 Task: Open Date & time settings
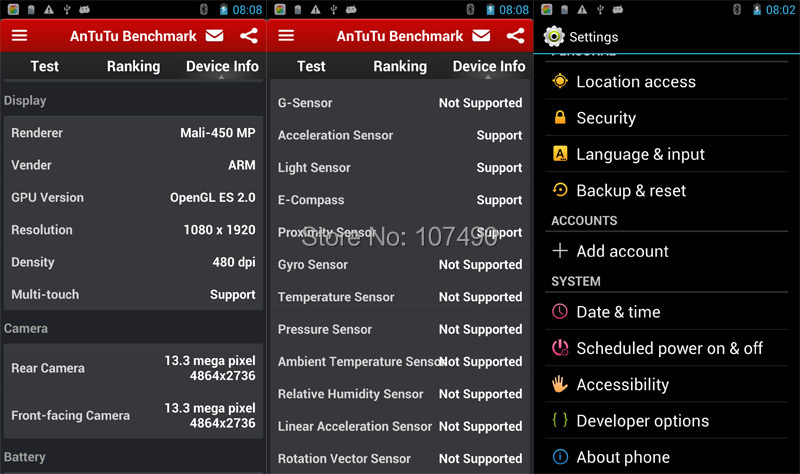[667, 311]
